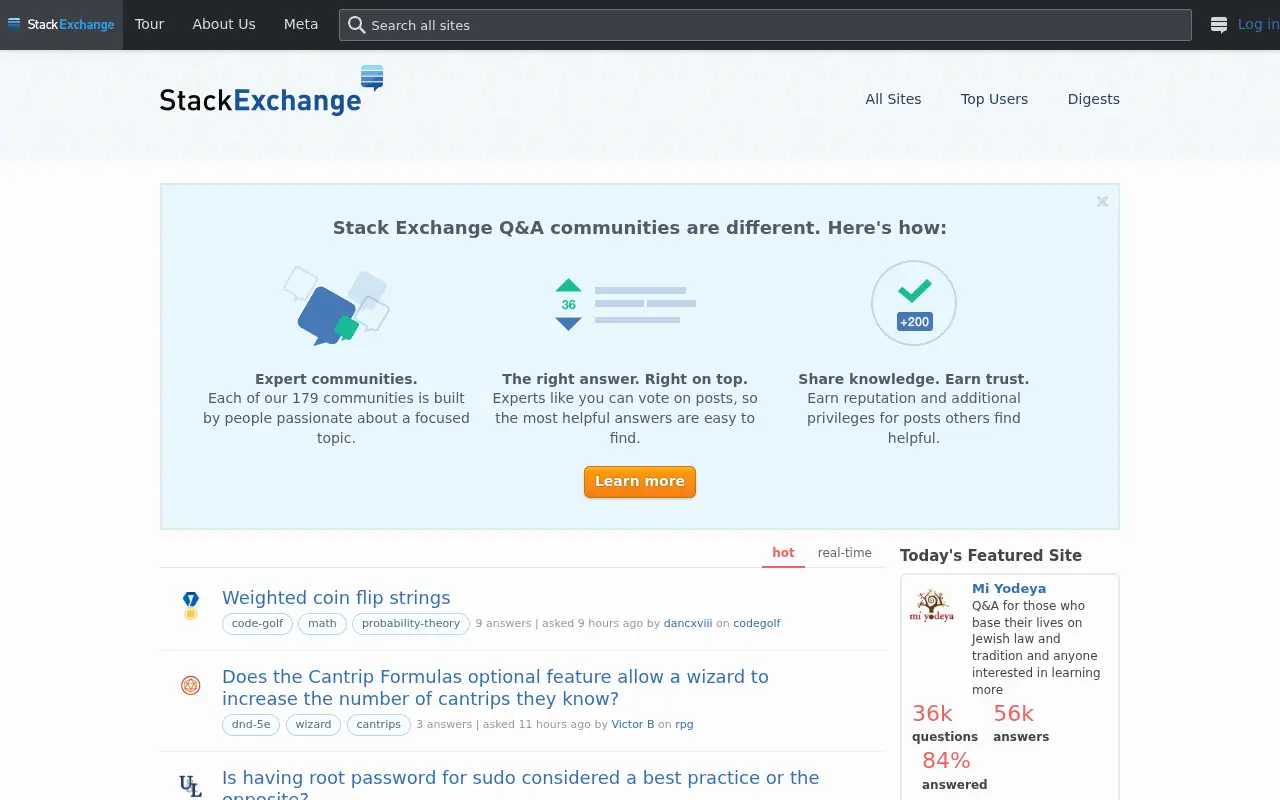Click the Expert communities speech bubbles illustration

point(336,306)
